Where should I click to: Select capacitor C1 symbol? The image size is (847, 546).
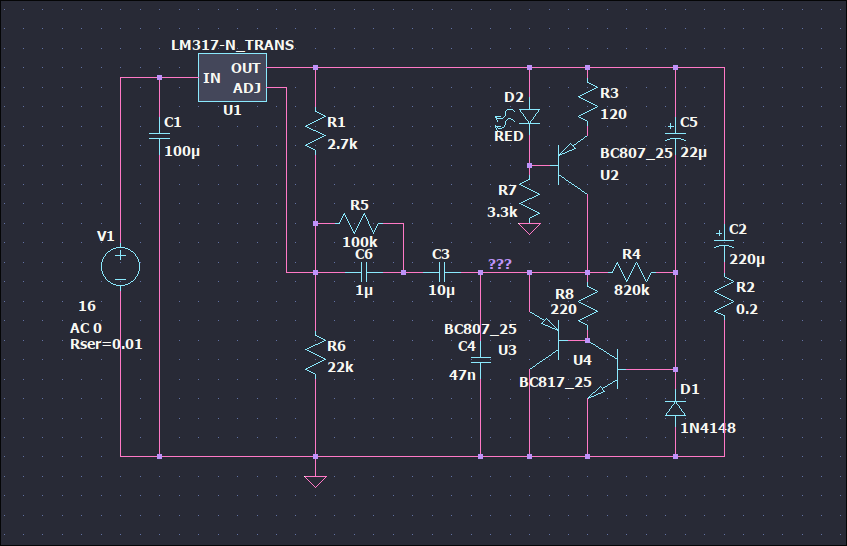159,136
